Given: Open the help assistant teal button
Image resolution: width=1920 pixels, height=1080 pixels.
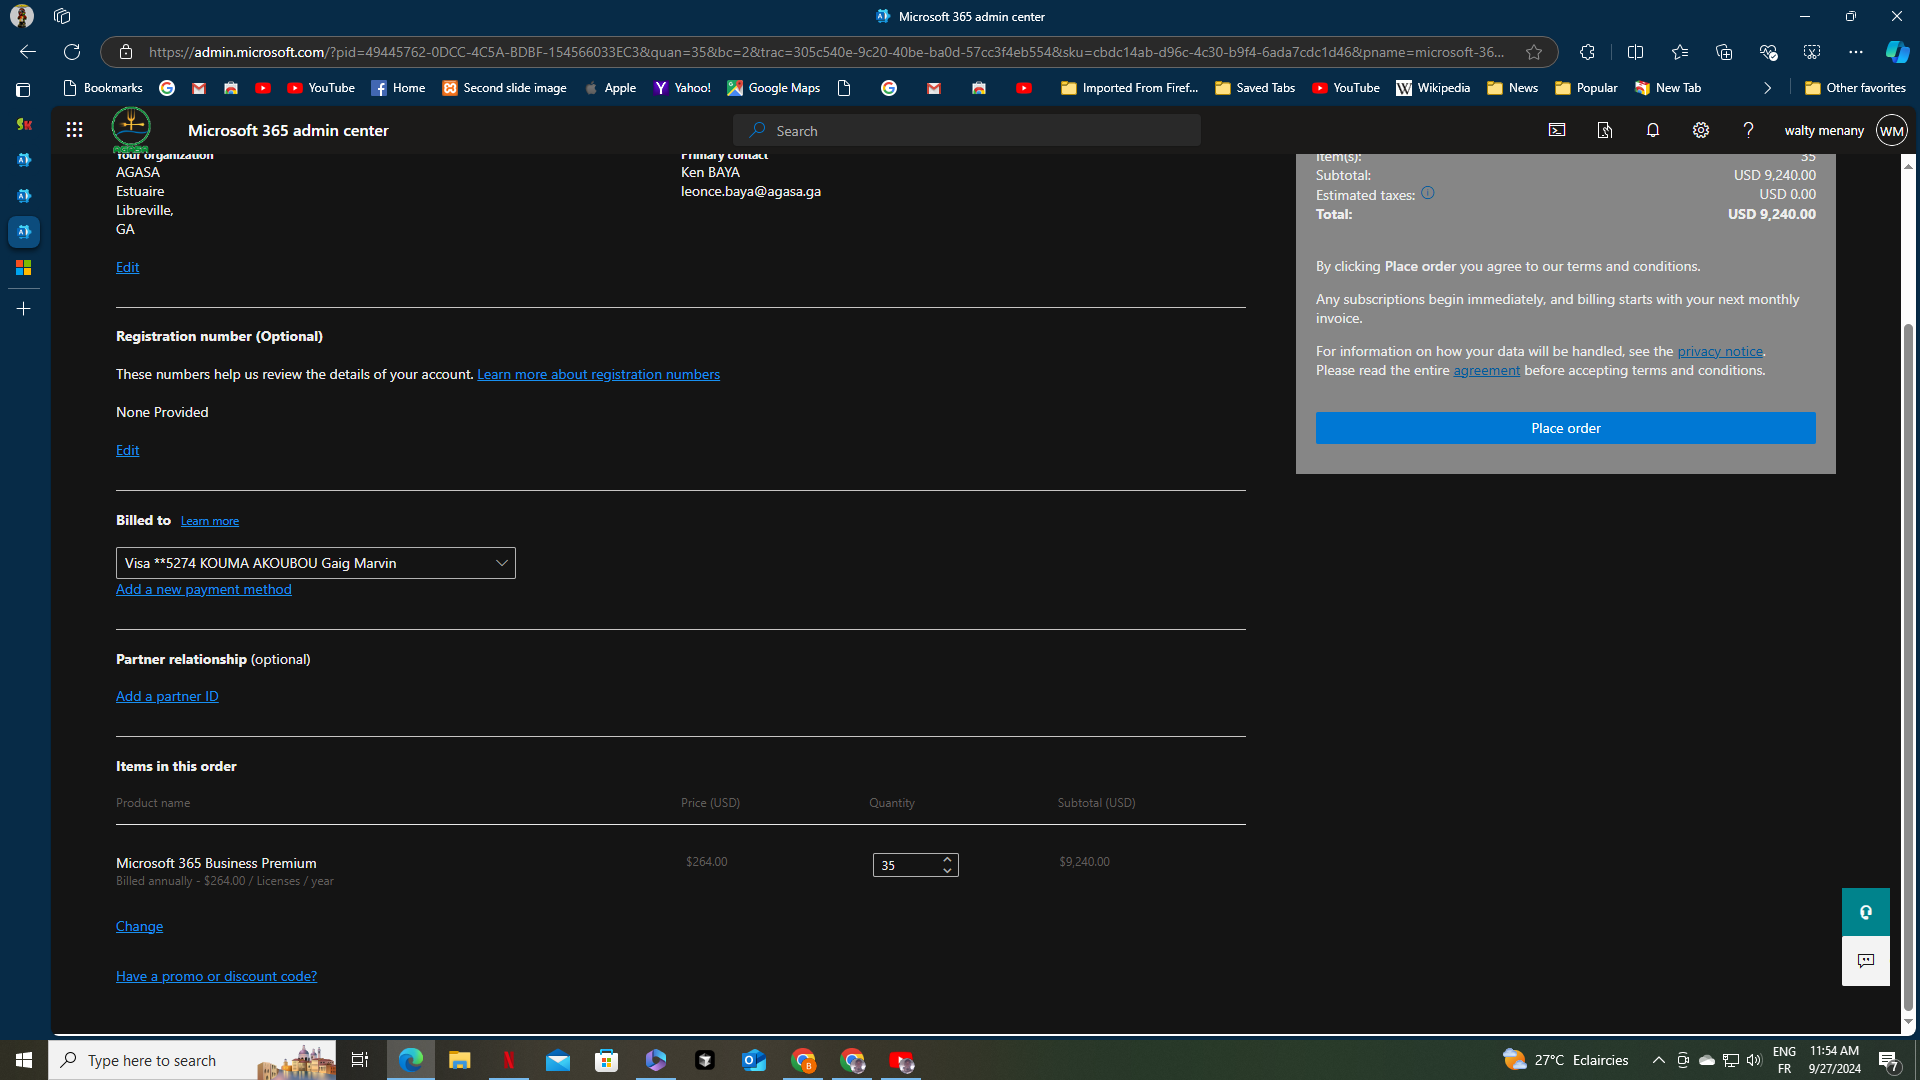Looking at the screenshot, I should [1866, 912].
